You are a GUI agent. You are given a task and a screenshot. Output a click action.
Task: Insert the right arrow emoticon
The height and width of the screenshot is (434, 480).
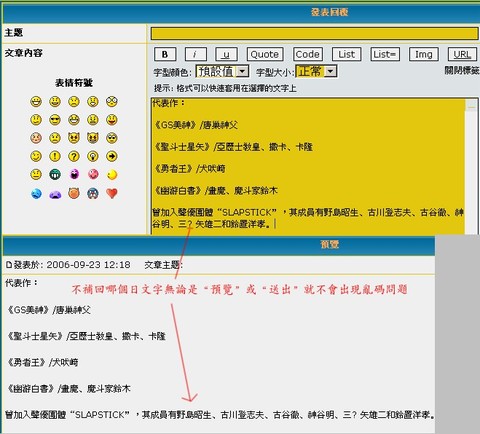coord(112,156)
